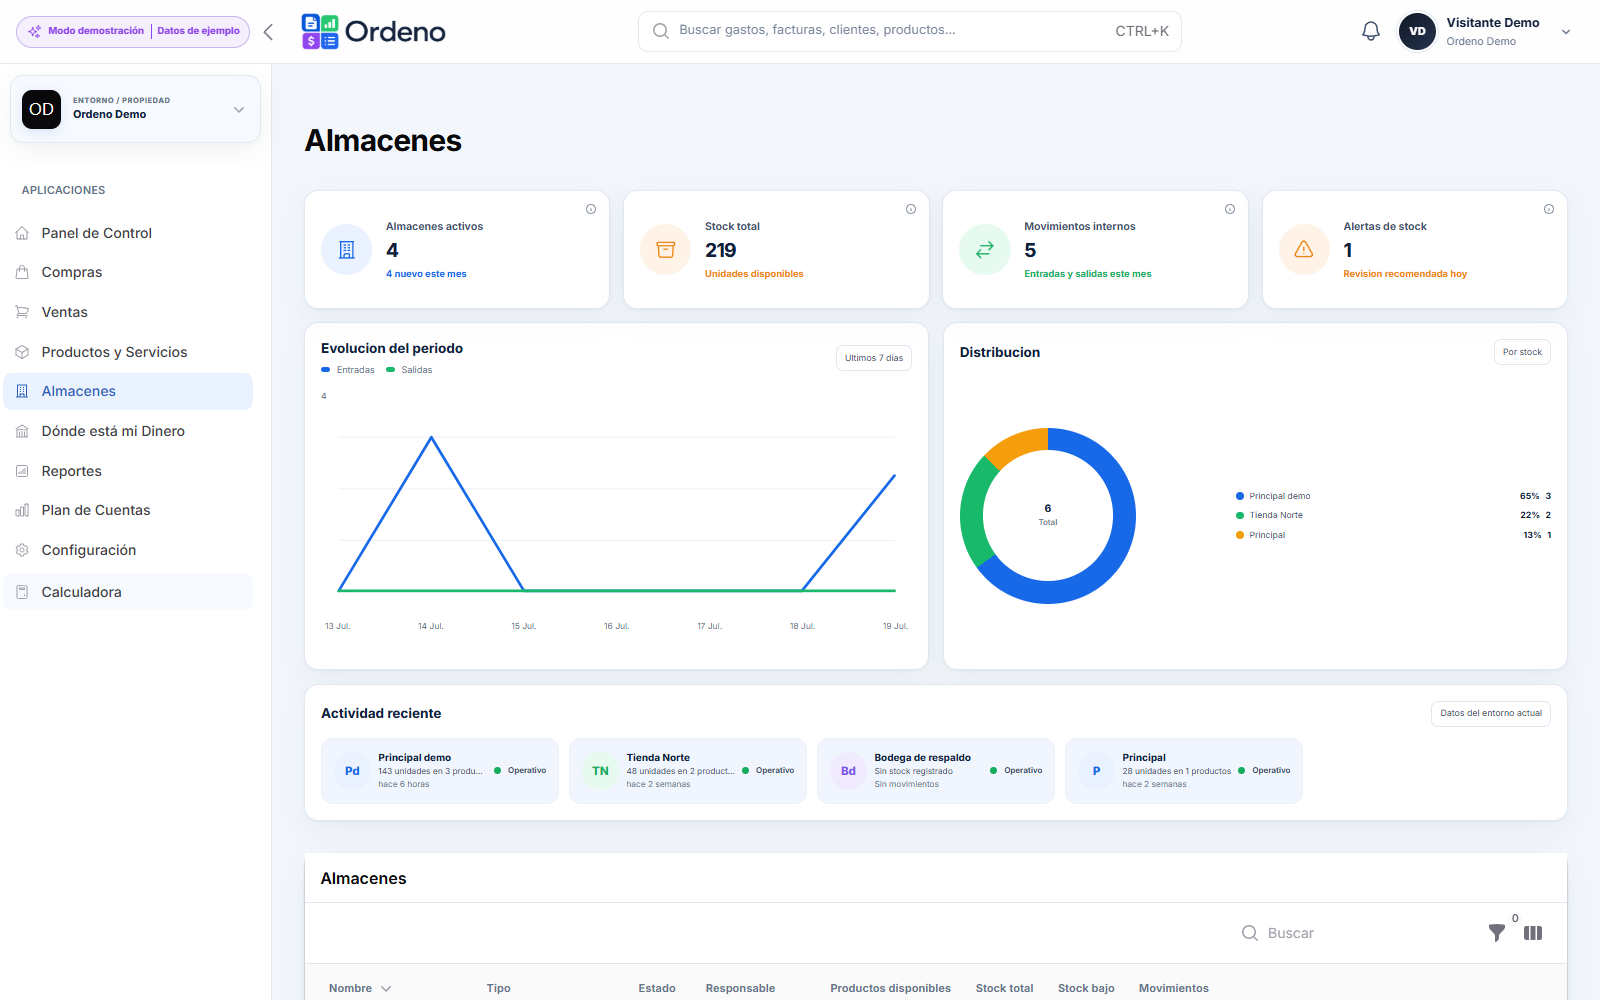
Task: Toggle the Entradas series in chart legend
Action: pos(348,370)
